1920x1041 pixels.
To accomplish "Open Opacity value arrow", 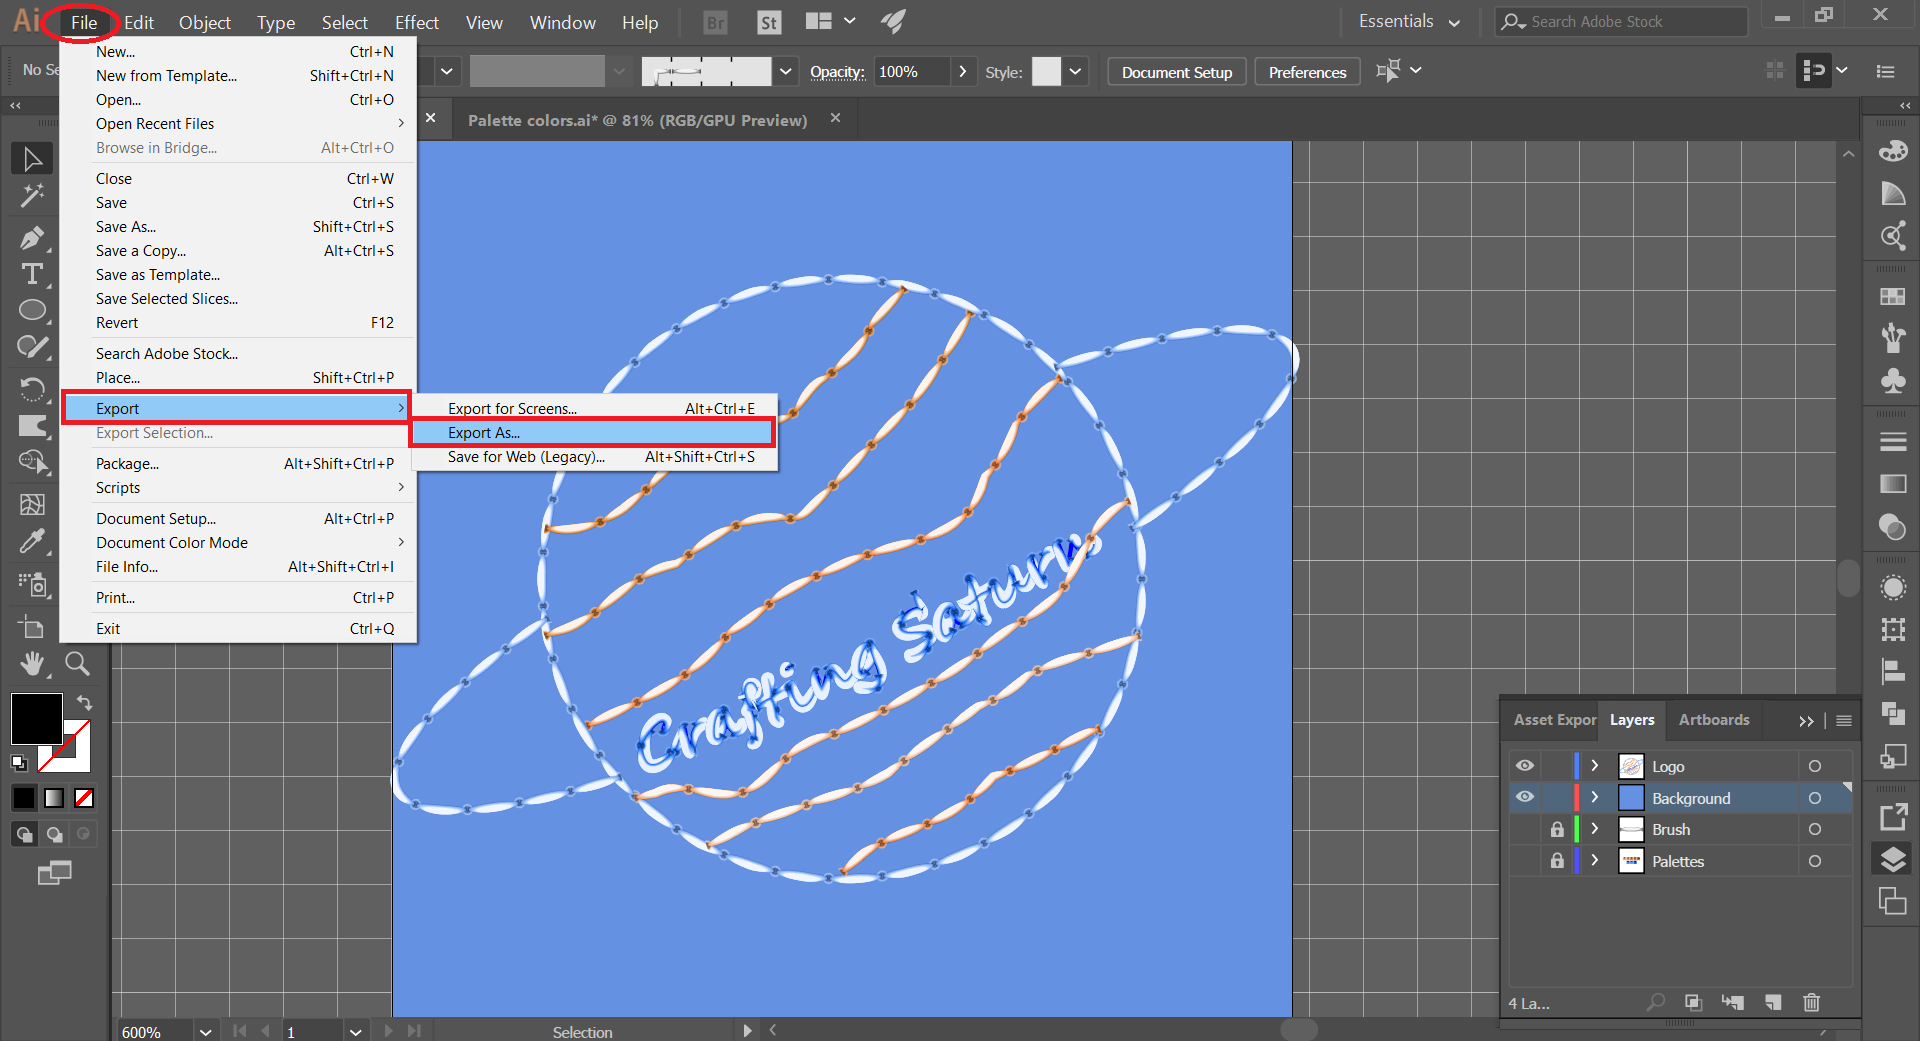I will (x=962, y=71).
